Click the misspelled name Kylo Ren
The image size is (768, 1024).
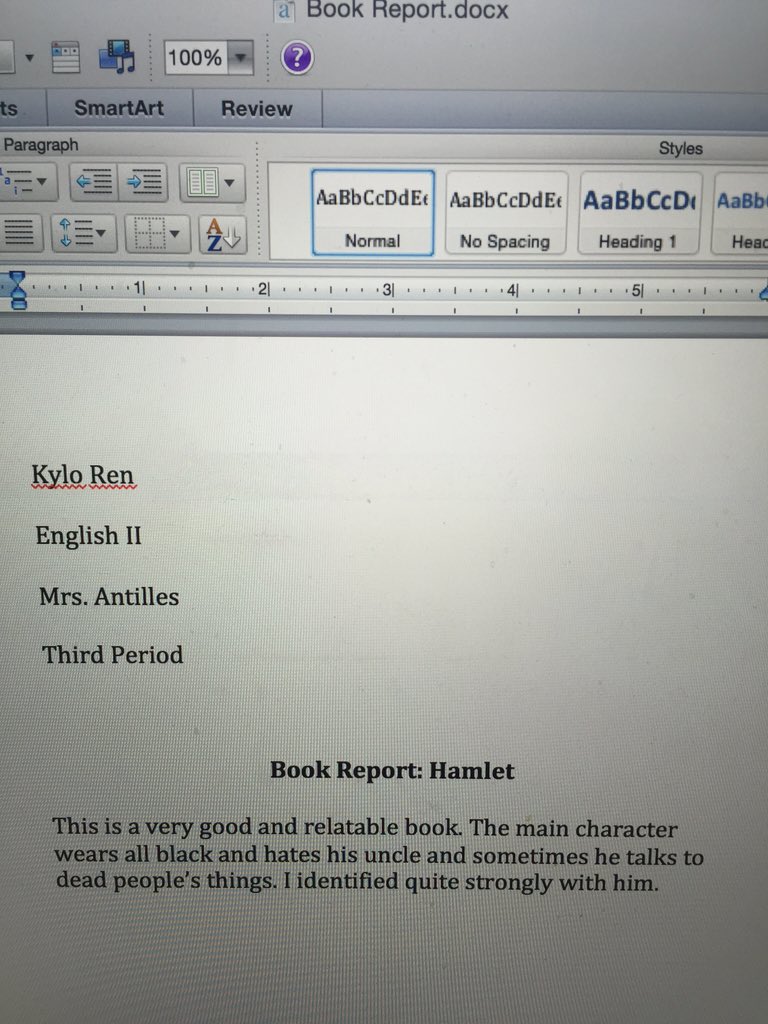[83, 475]
